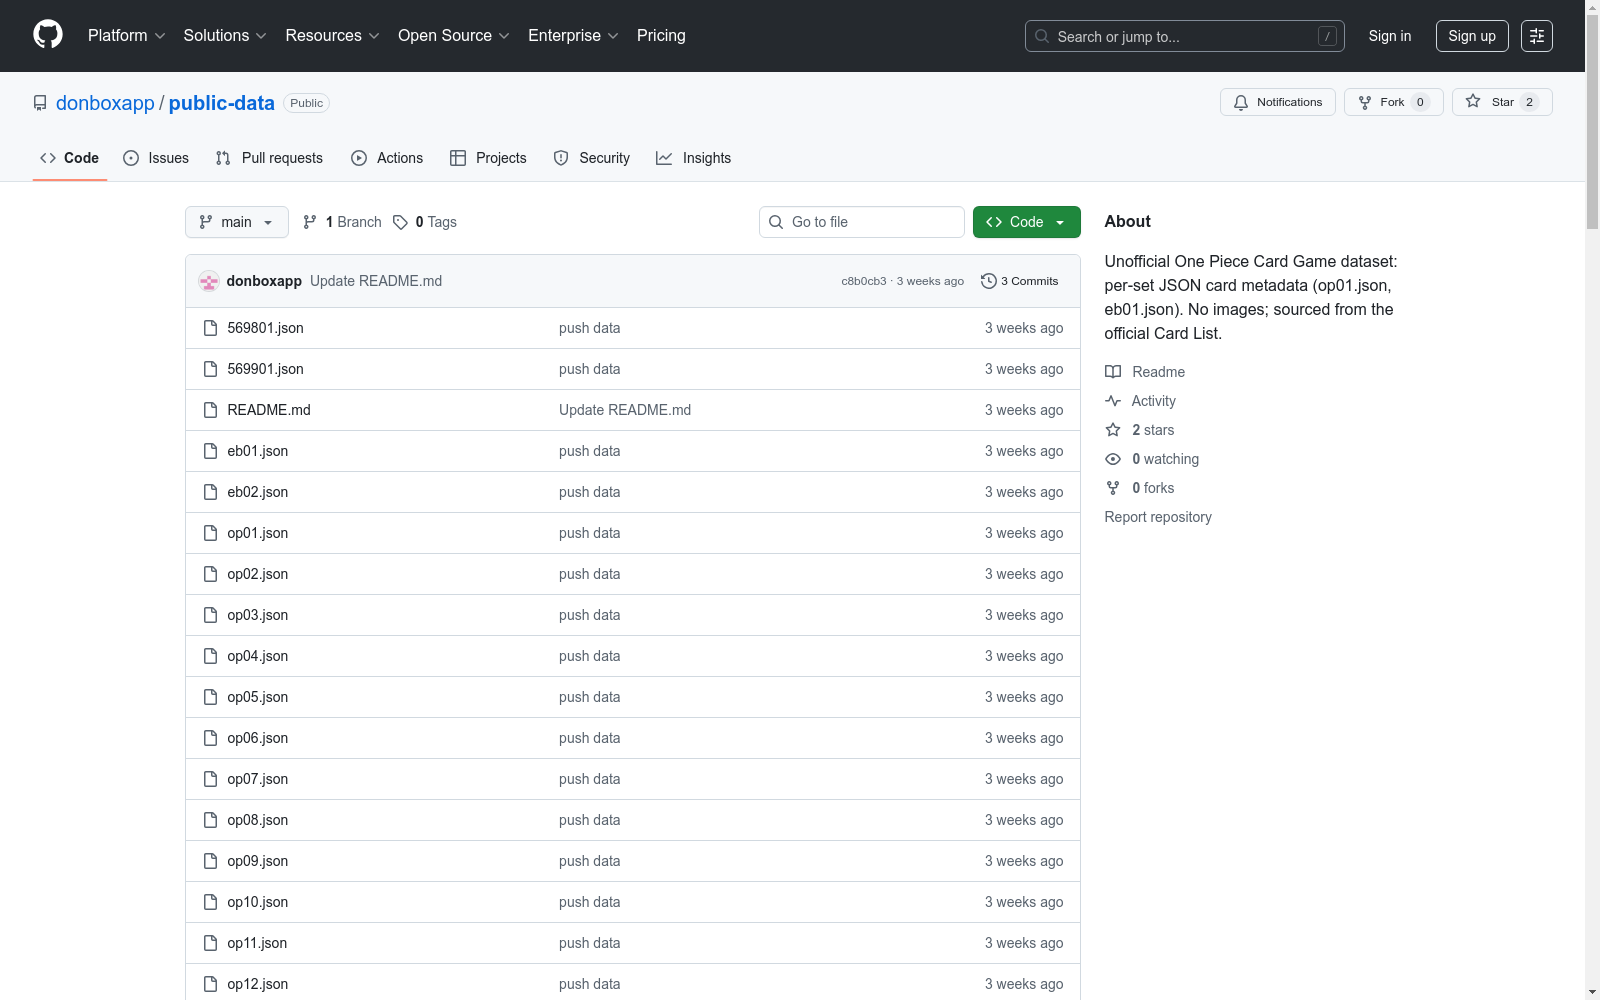Open the README.md file
This screenshot has height=1000, width=1600.
click(x=269, y=410)
